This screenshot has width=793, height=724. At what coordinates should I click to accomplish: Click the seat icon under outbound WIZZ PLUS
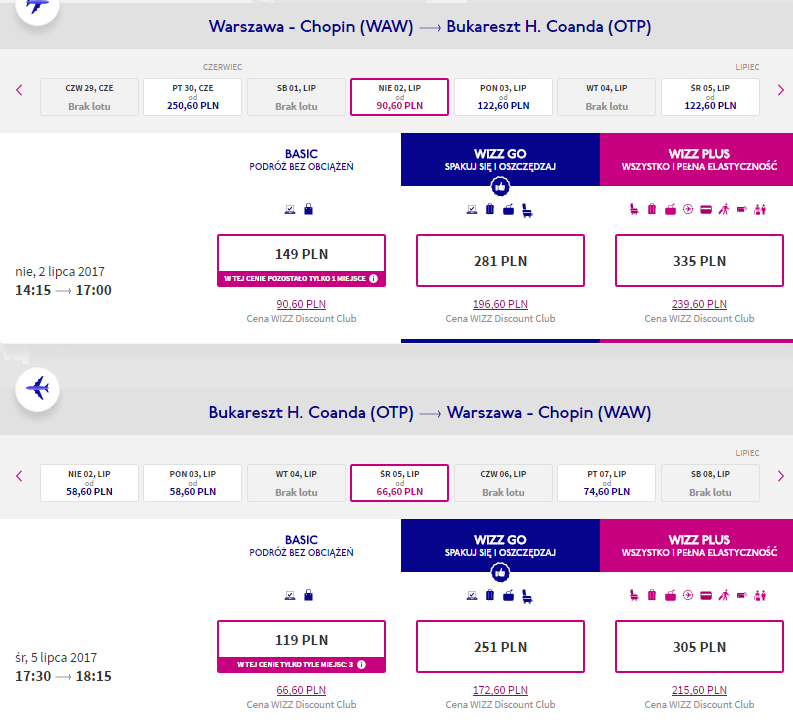pos(634,209)
